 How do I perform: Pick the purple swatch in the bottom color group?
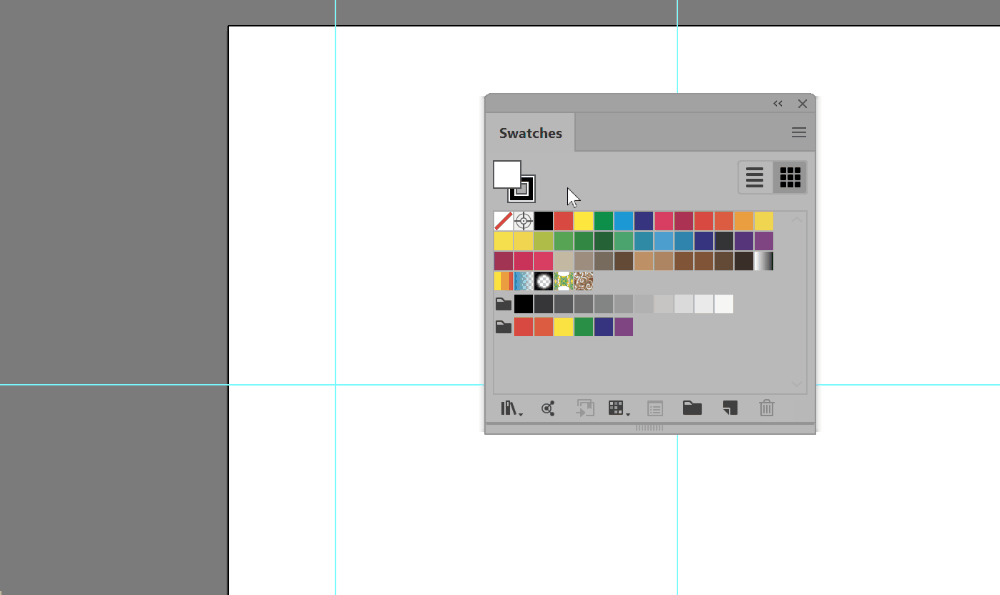click(x=624, y=327)
